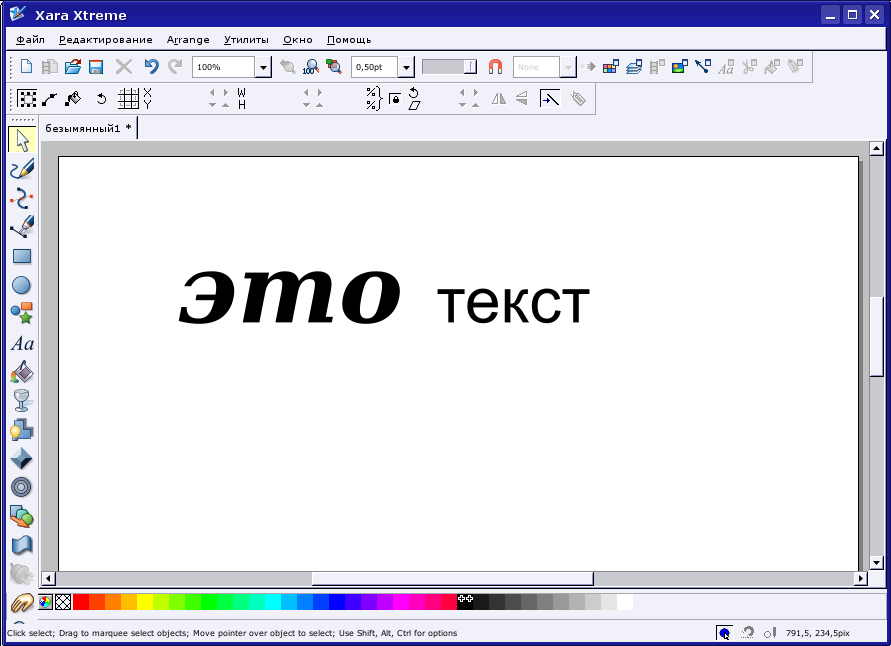Expand the 100% zoom dropdown
This screenshot has width=891, height=646.
pyautogui.click(x=263, y=67)
